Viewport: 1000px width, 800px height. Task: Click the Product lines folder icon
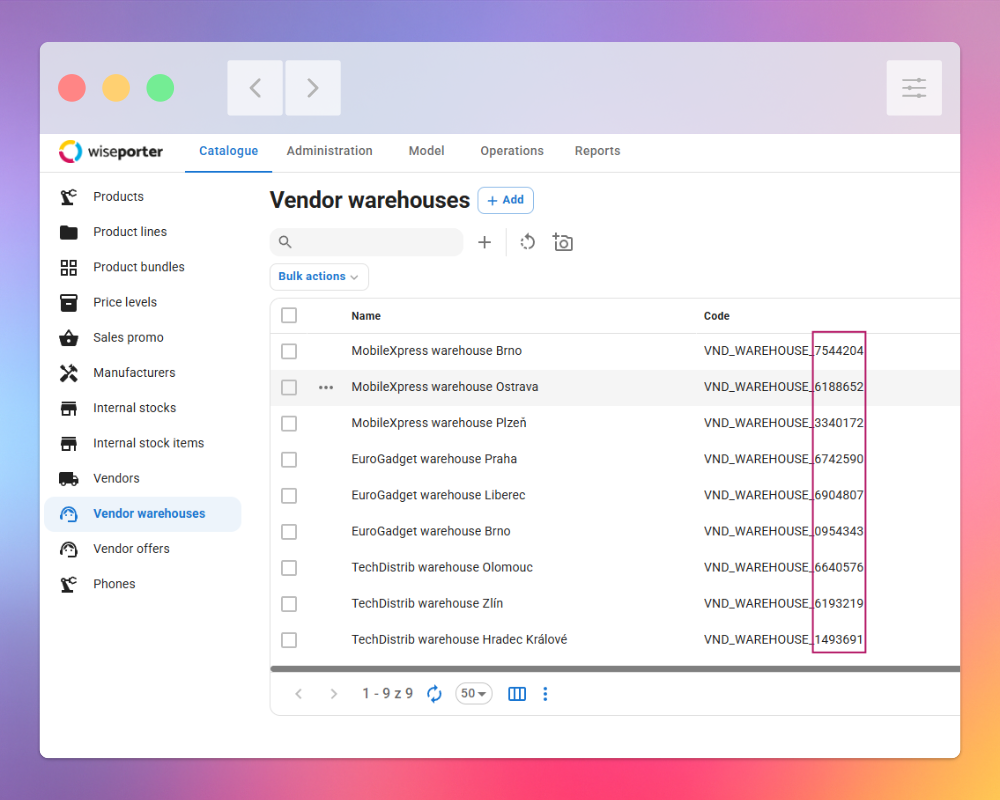click(69, 232)
